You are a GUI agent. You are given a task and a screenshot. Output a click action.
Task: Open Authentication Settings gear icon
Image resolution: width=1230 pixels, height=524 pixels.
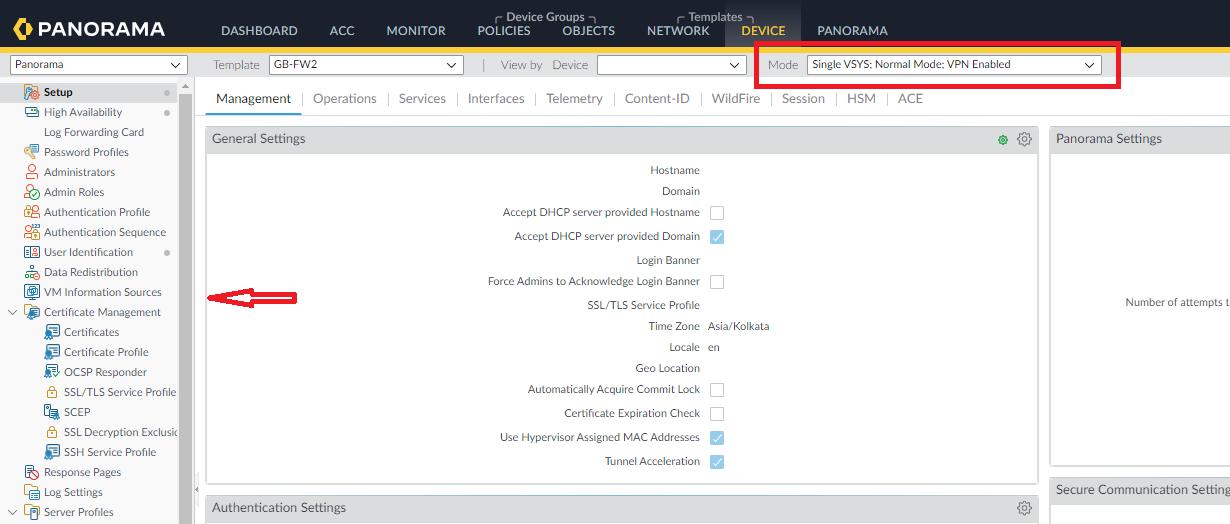point(1024,508)
